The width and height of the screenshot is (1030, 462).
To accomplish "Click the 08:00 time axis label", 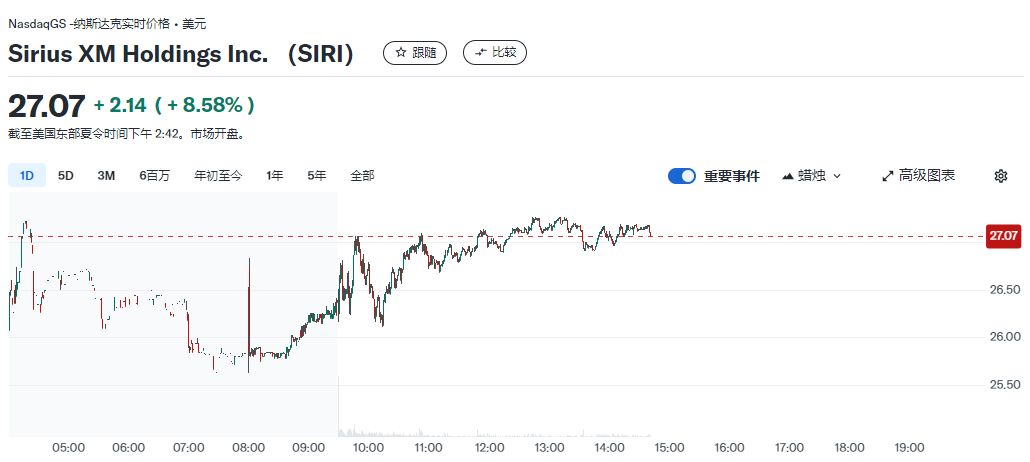I will coord(248,448).
